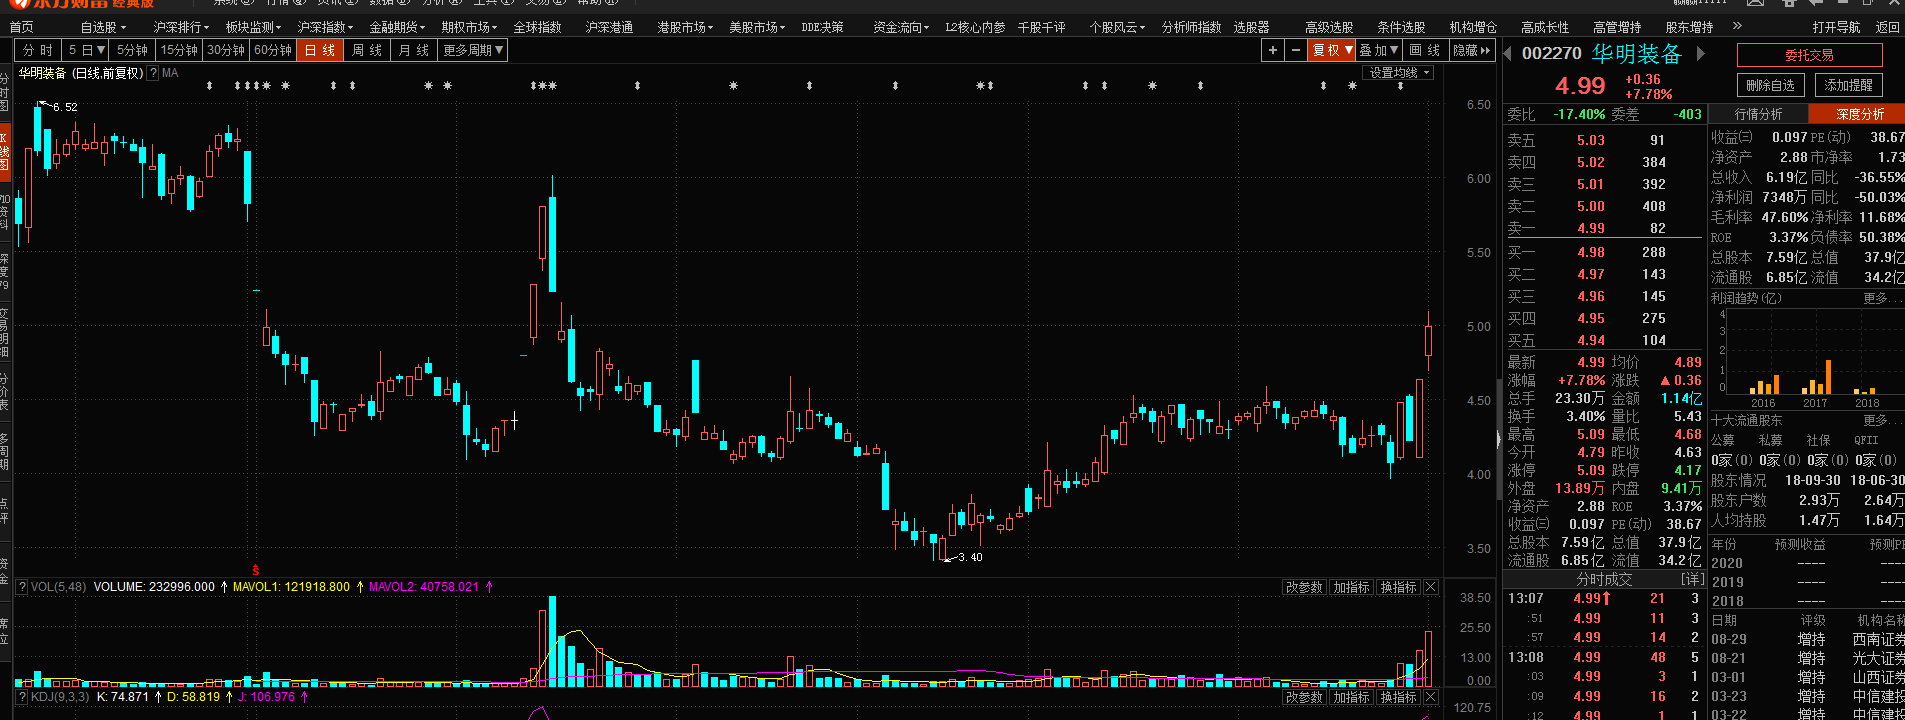The image size is (1905, 720).
Task: Go to previous stock with left arrow
Action: pyautogui.click(x=1508, y=53)
